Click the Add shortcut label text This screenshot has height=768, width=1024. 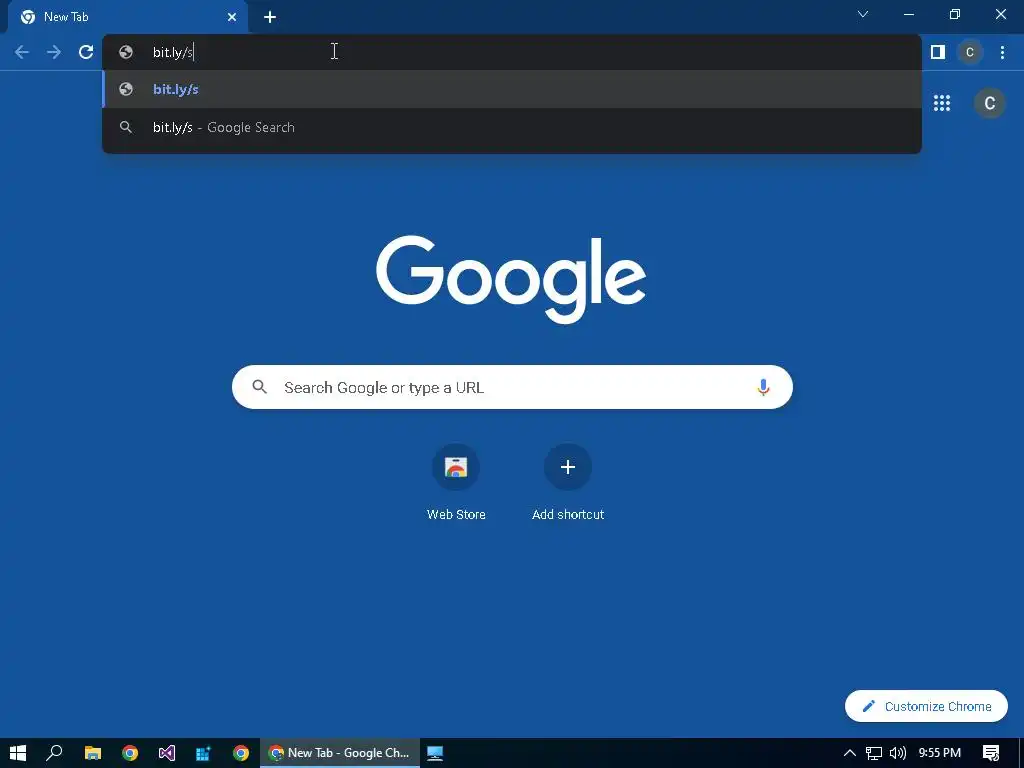coord(568,515)
